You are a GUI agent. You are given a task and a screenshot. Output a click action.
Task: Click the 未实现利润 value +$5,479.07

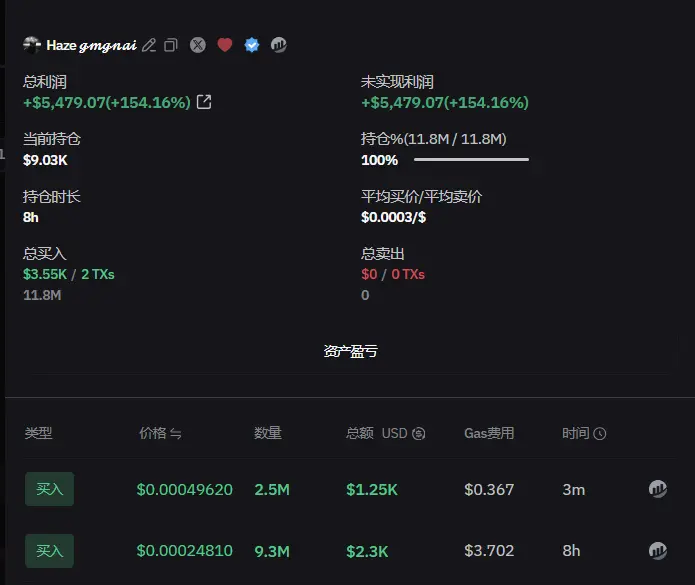point(445,102)
